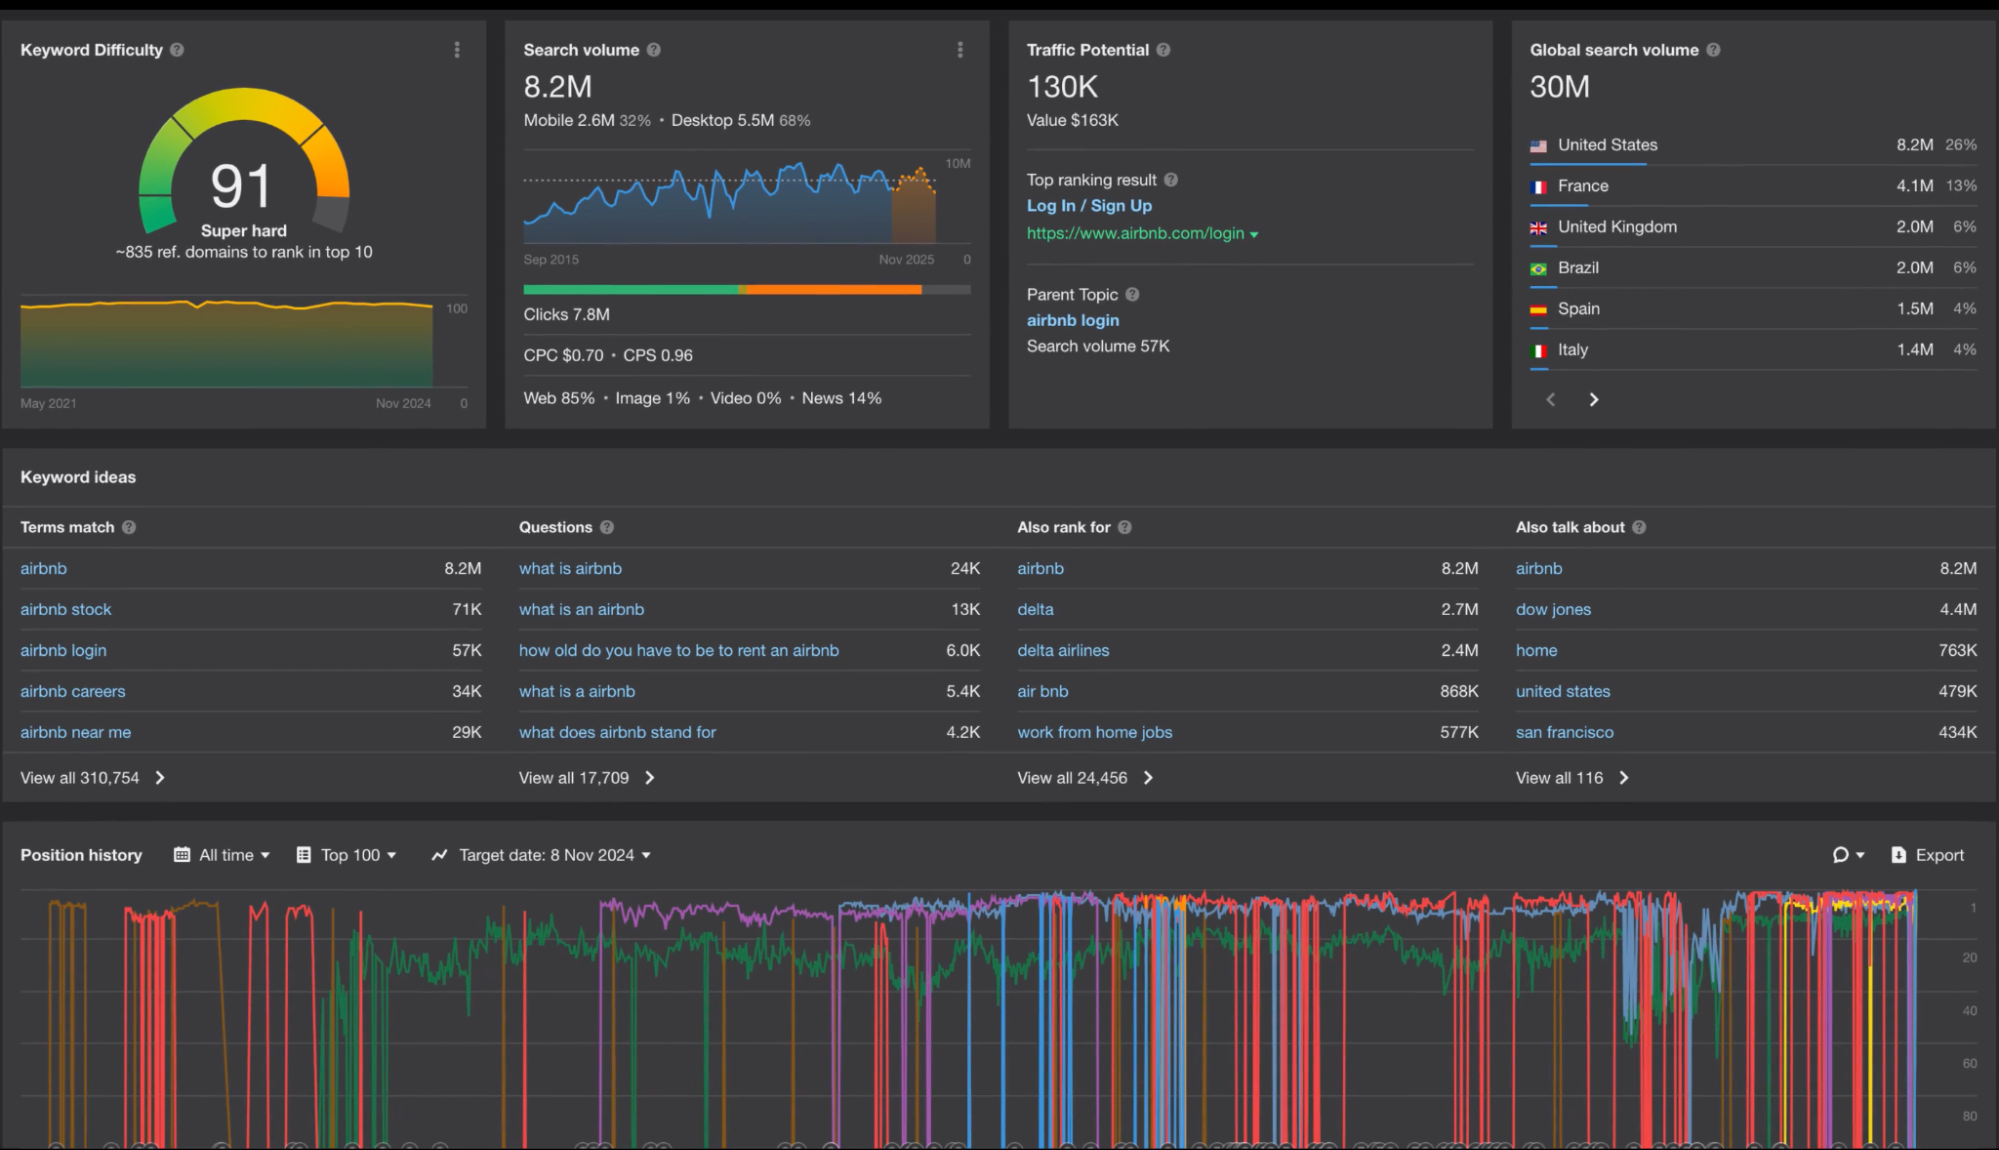Click the Italy volume value 1.4M
The width and height of the screenshot is (1999, 1150).
click(x=1915, y=350)
